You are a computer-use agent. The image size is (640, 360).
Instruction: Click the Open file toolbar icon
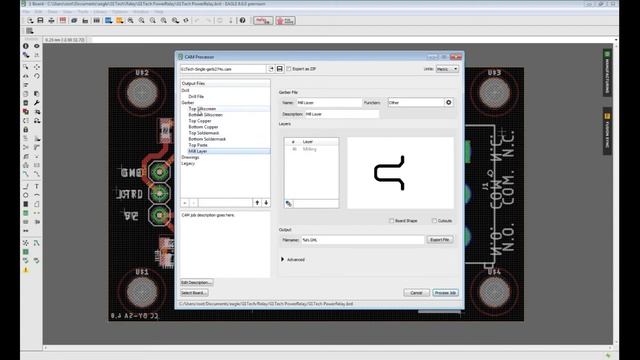30,20
